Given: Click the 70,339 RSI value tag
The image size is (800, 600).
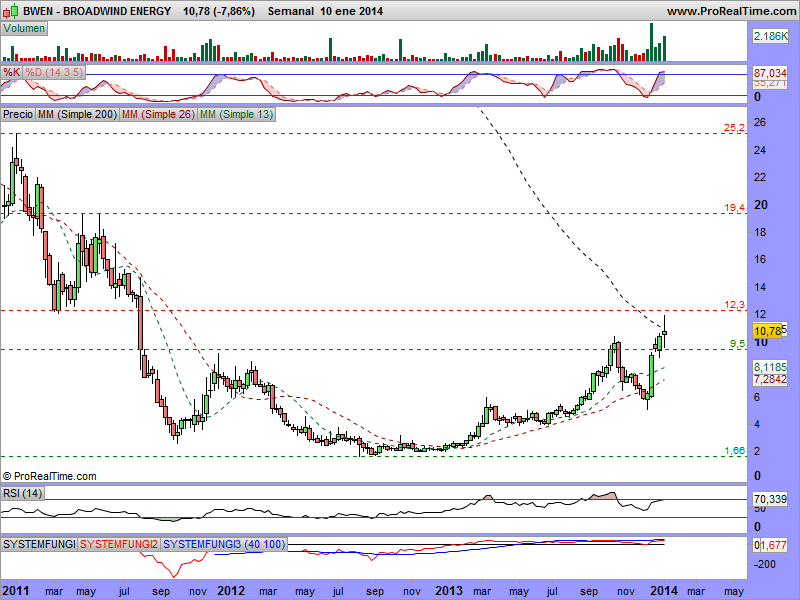Looking at the screenshot, I should click(770, 499).
